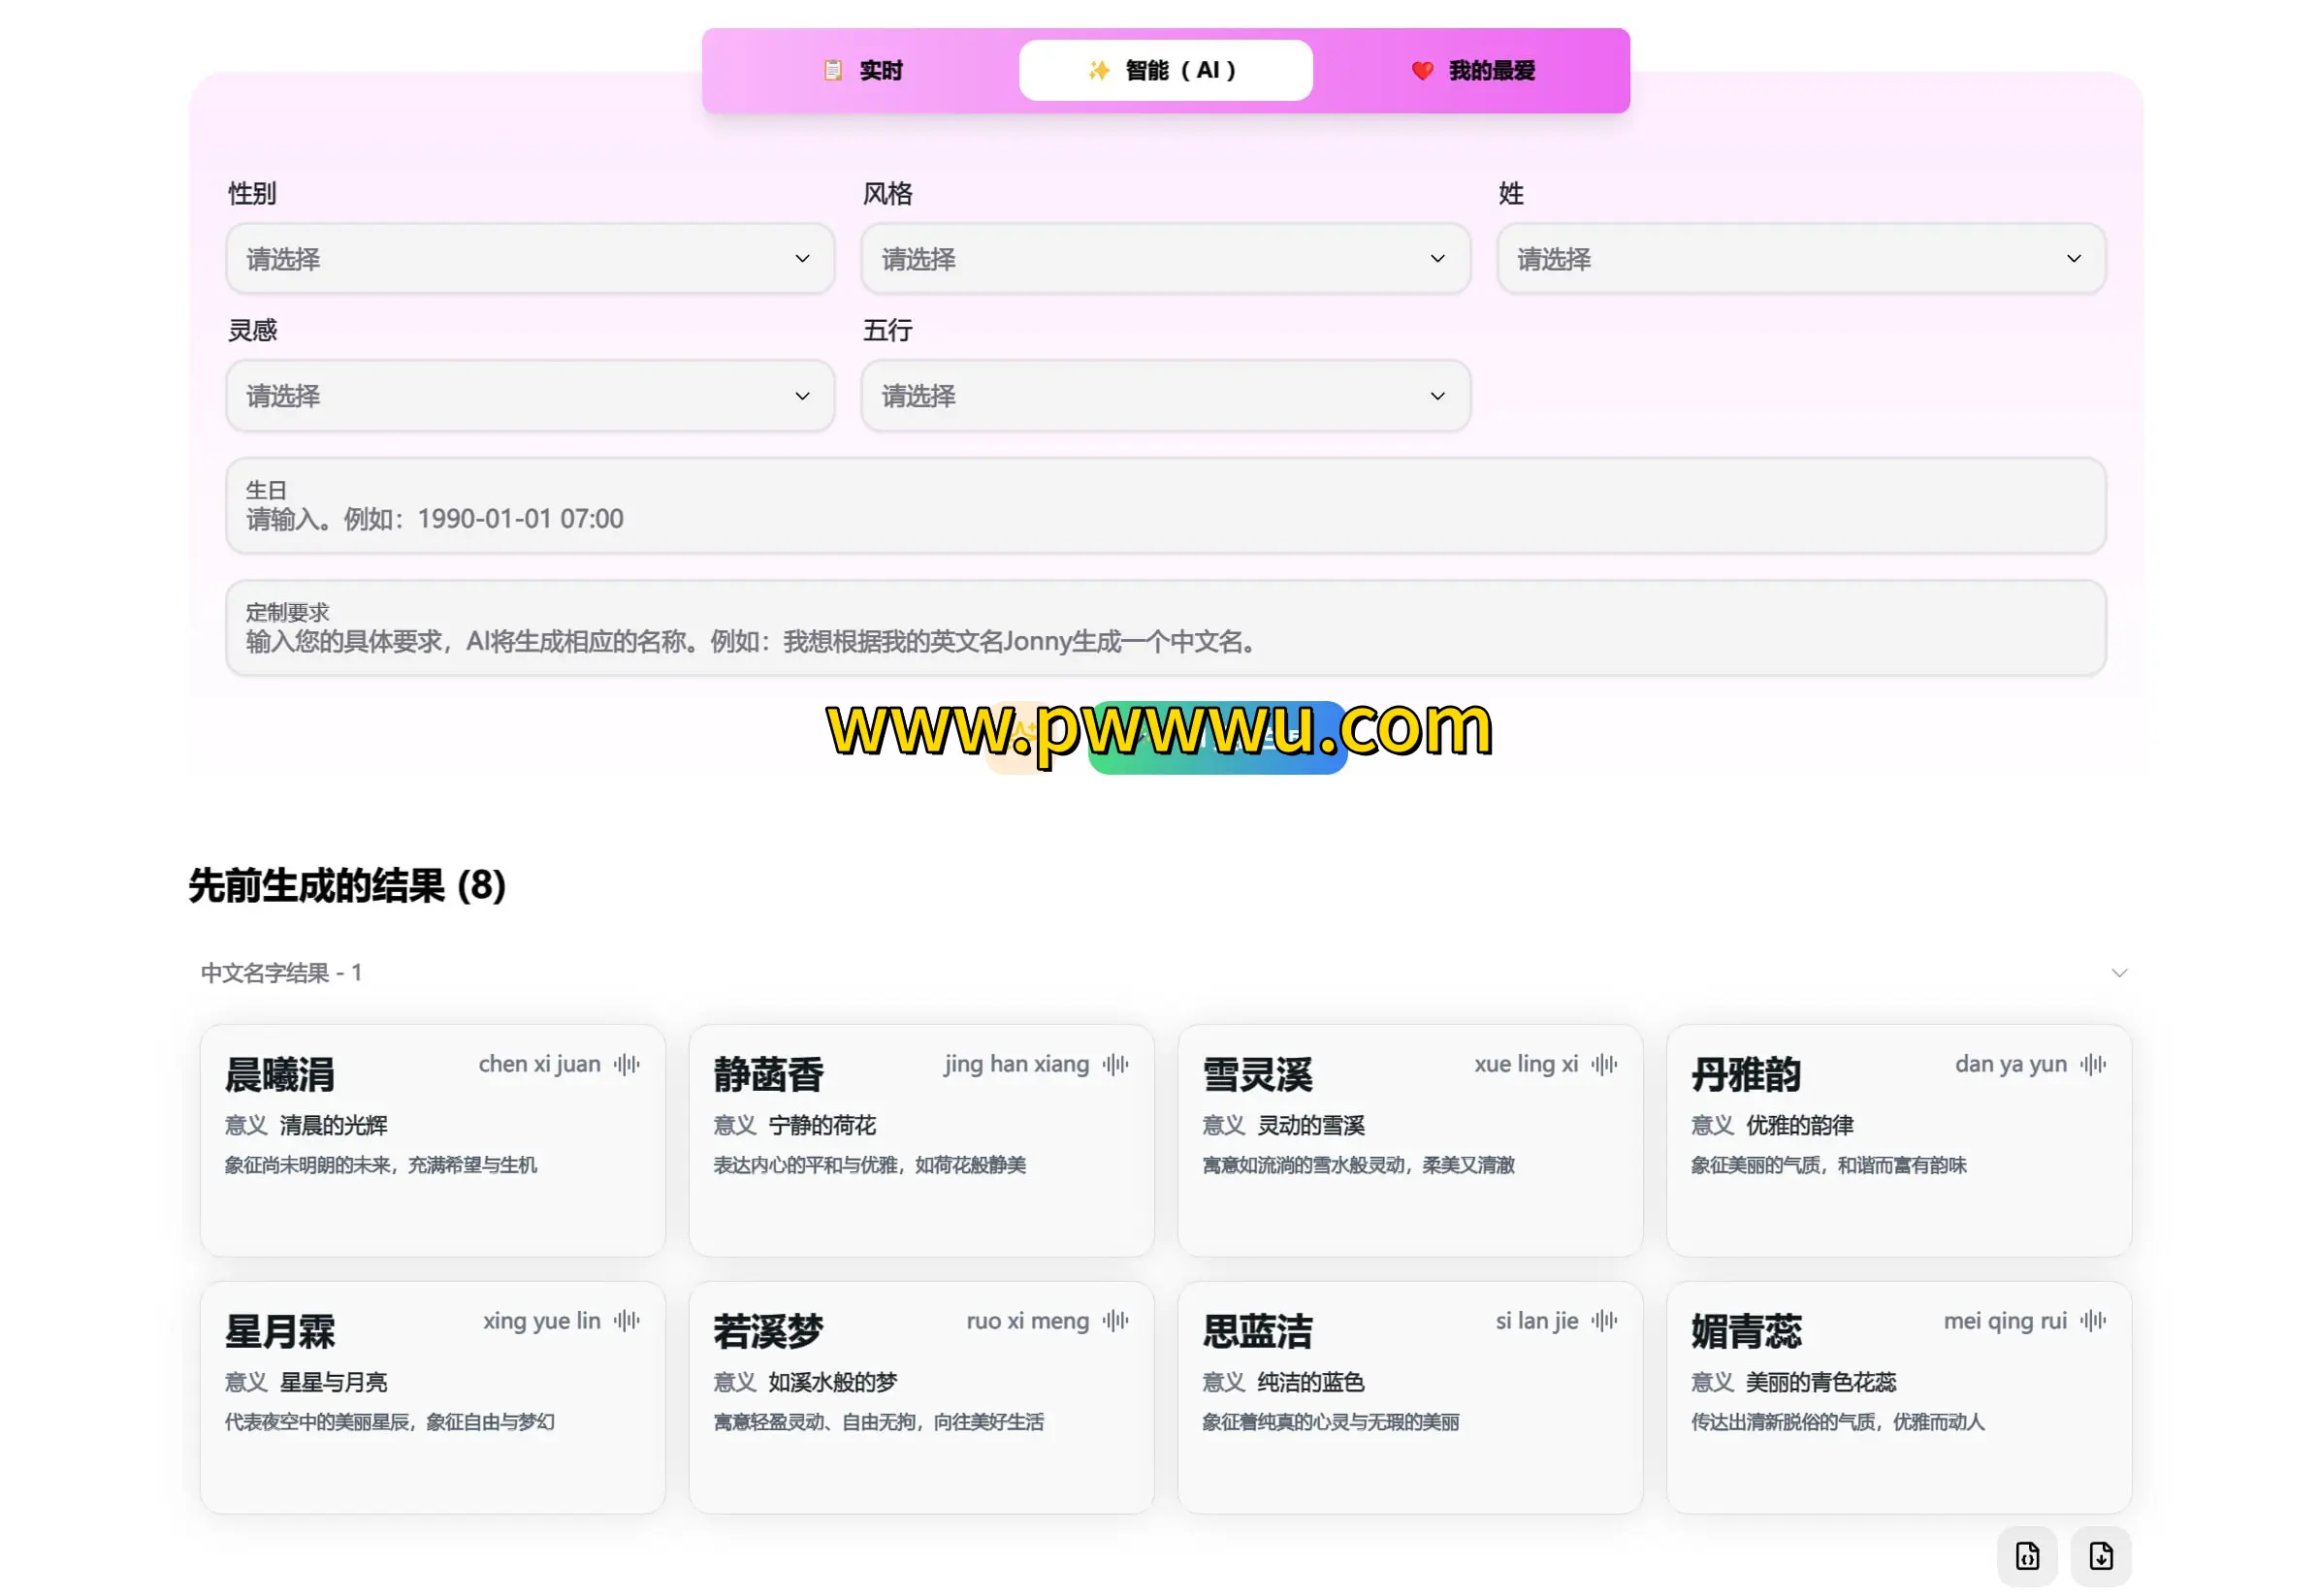Open the 灵感 dropdown

tap(530, 396)
